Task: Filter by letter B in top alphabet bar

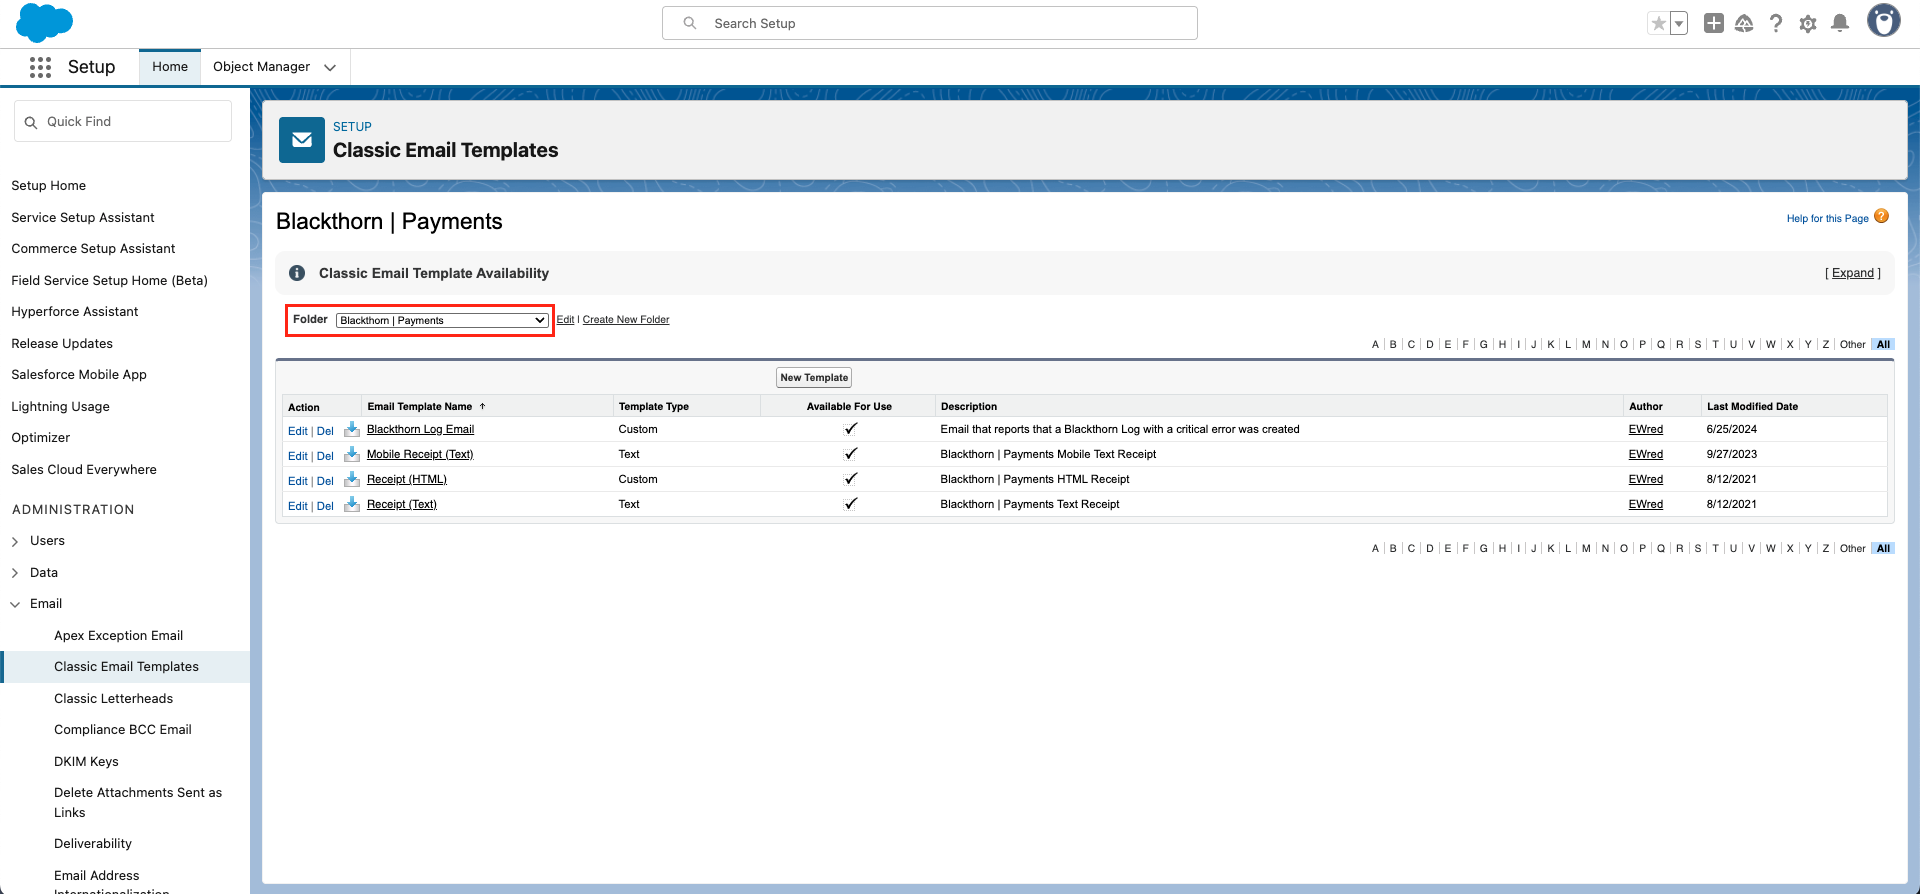Action: click(1393, 344)
